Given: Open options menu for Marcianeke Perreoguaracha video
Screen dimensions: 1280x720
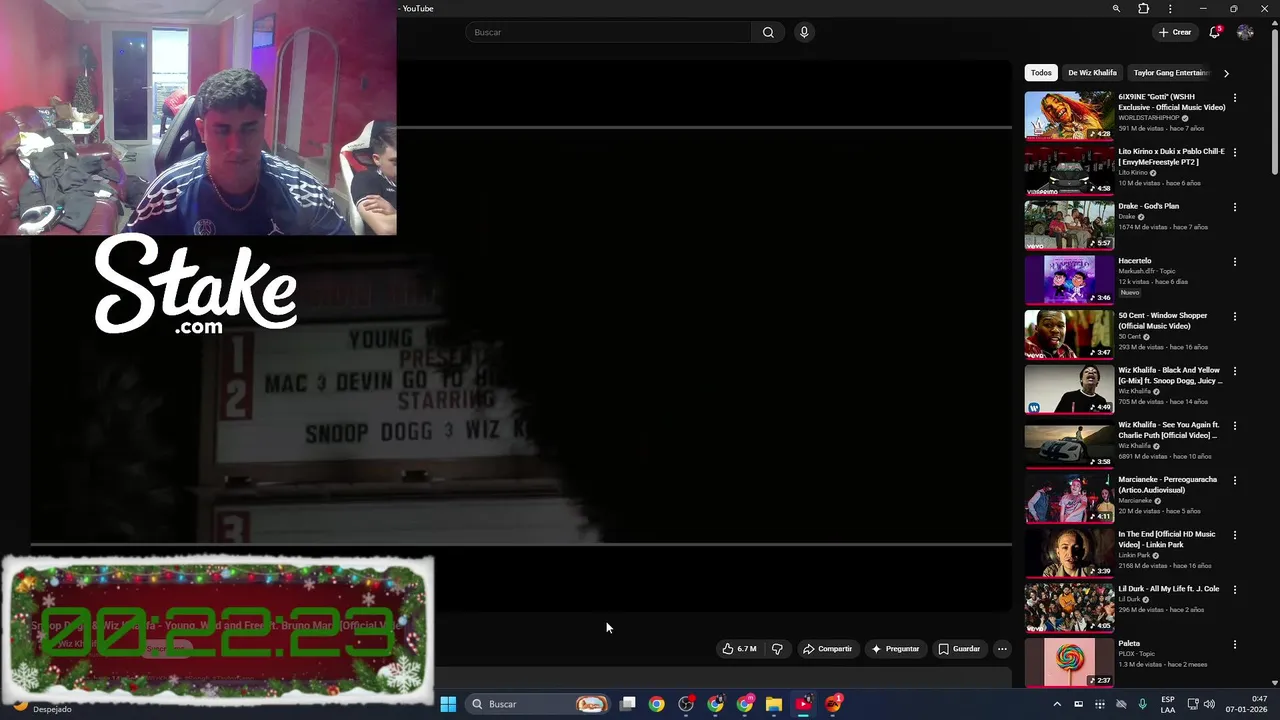Looking at the screenshot, I should click(1235, 481).
